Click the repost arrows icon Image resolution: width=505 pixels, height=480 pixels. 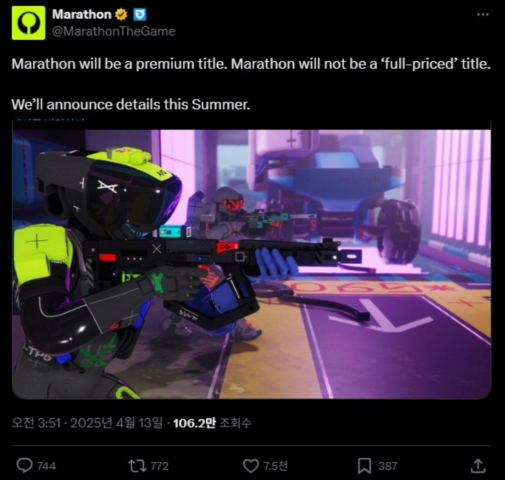tap(138, 466)
